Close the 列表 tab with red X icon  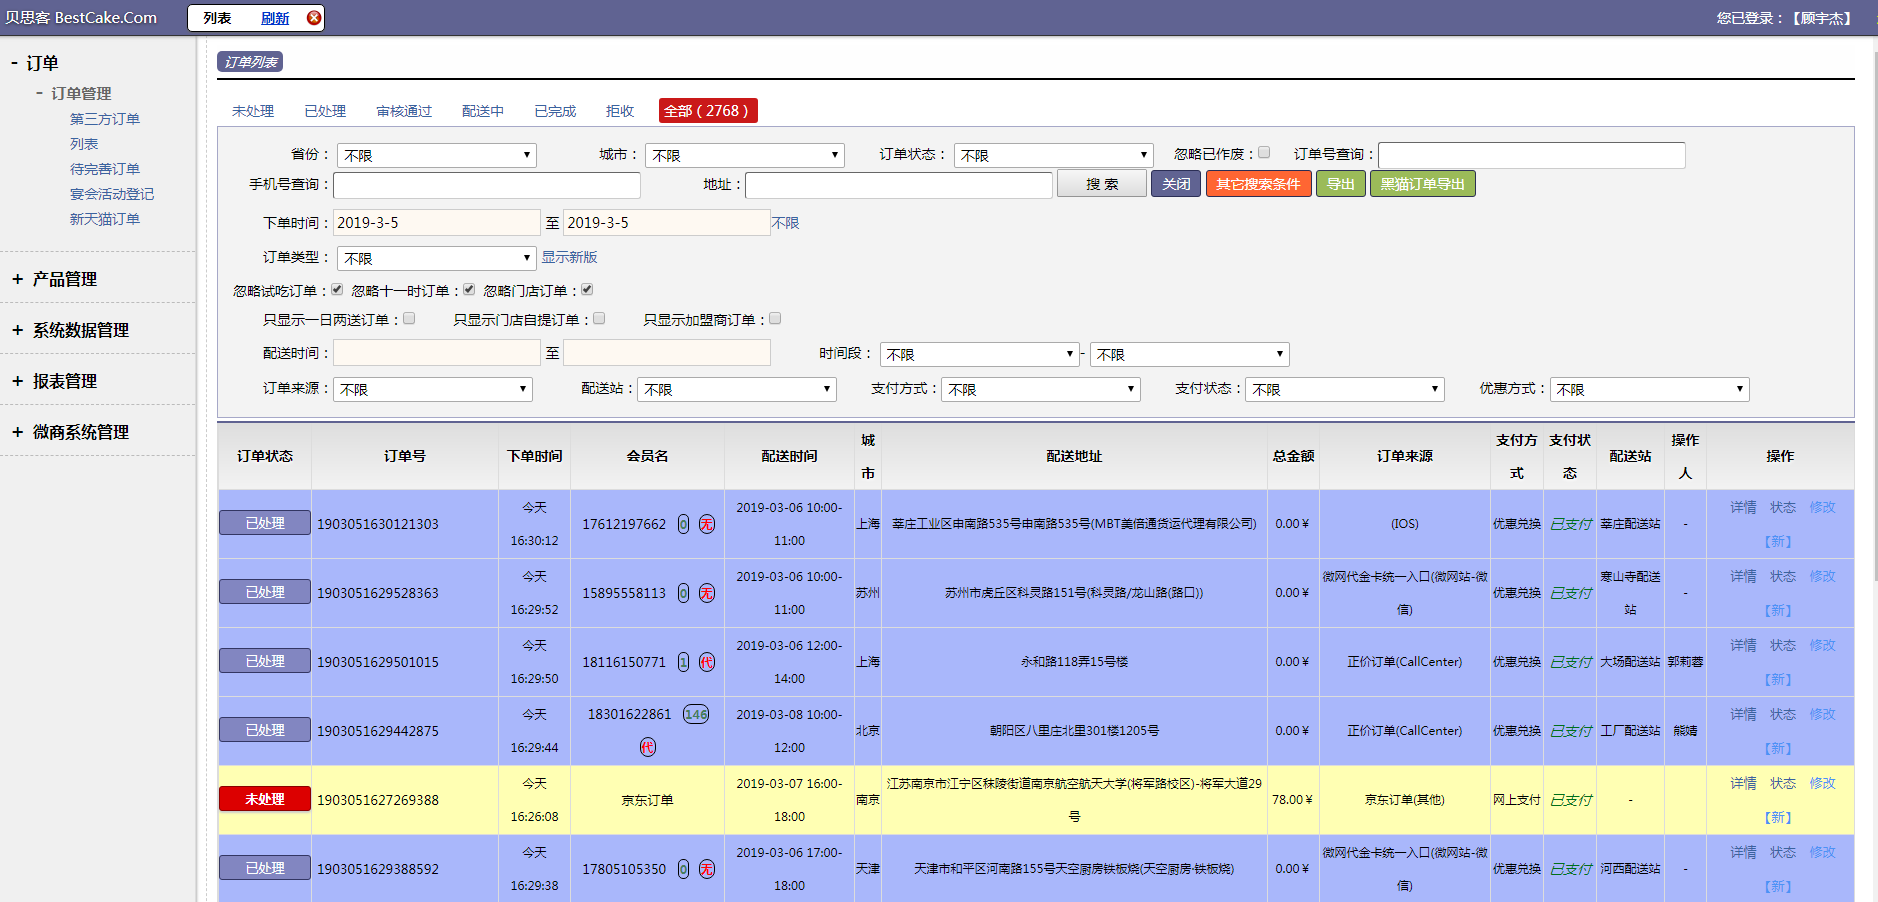pos(314,18)
